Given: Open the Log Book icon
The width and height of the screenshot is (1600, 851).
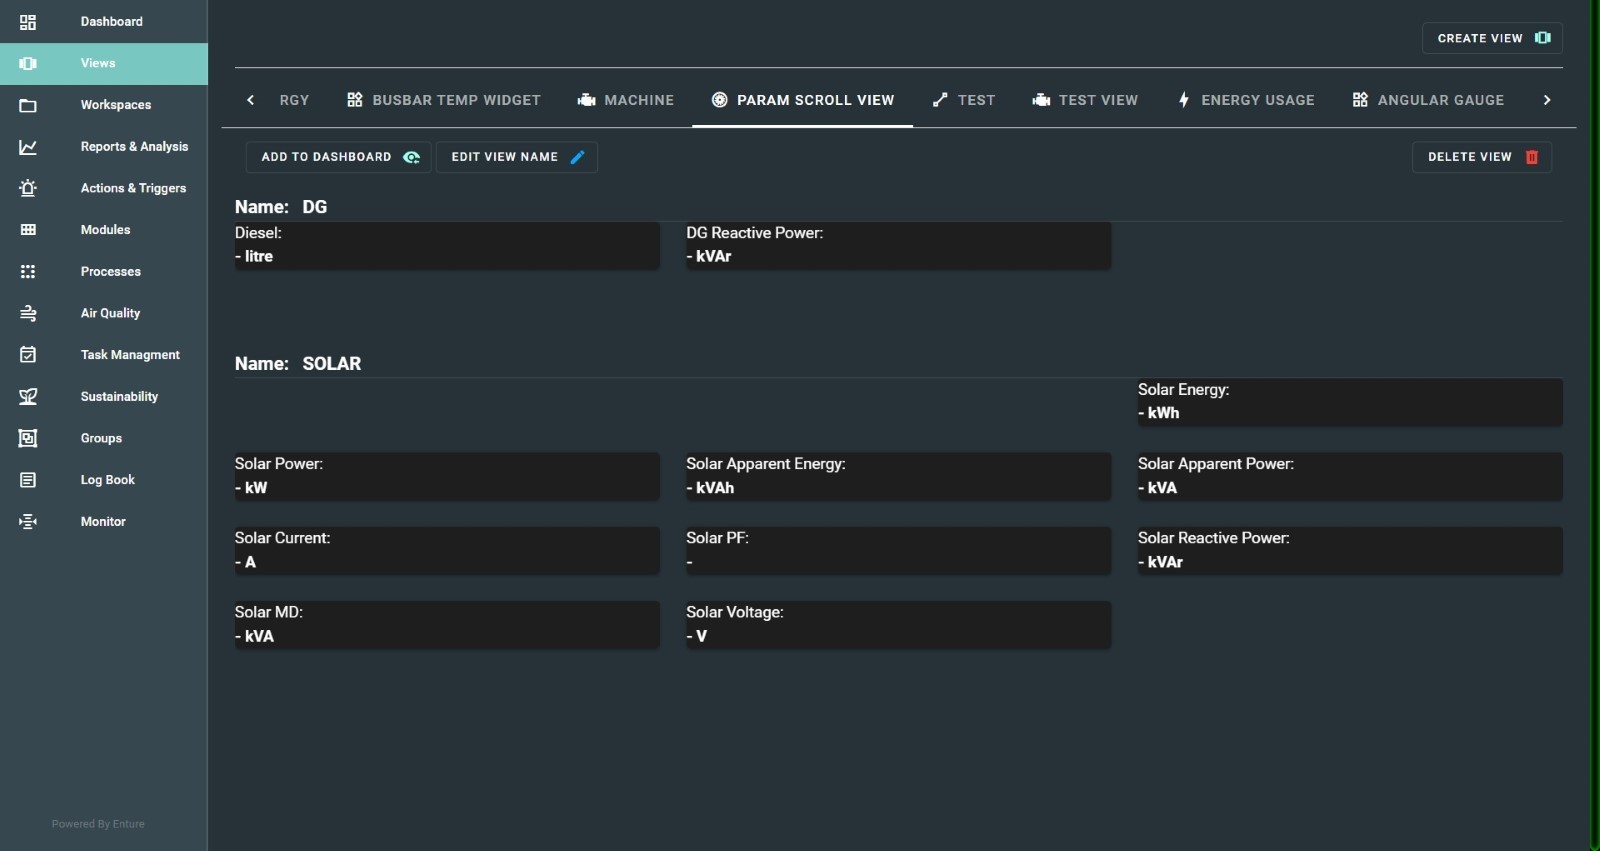Looking at the screenshot, I should (x=28, y=480).
